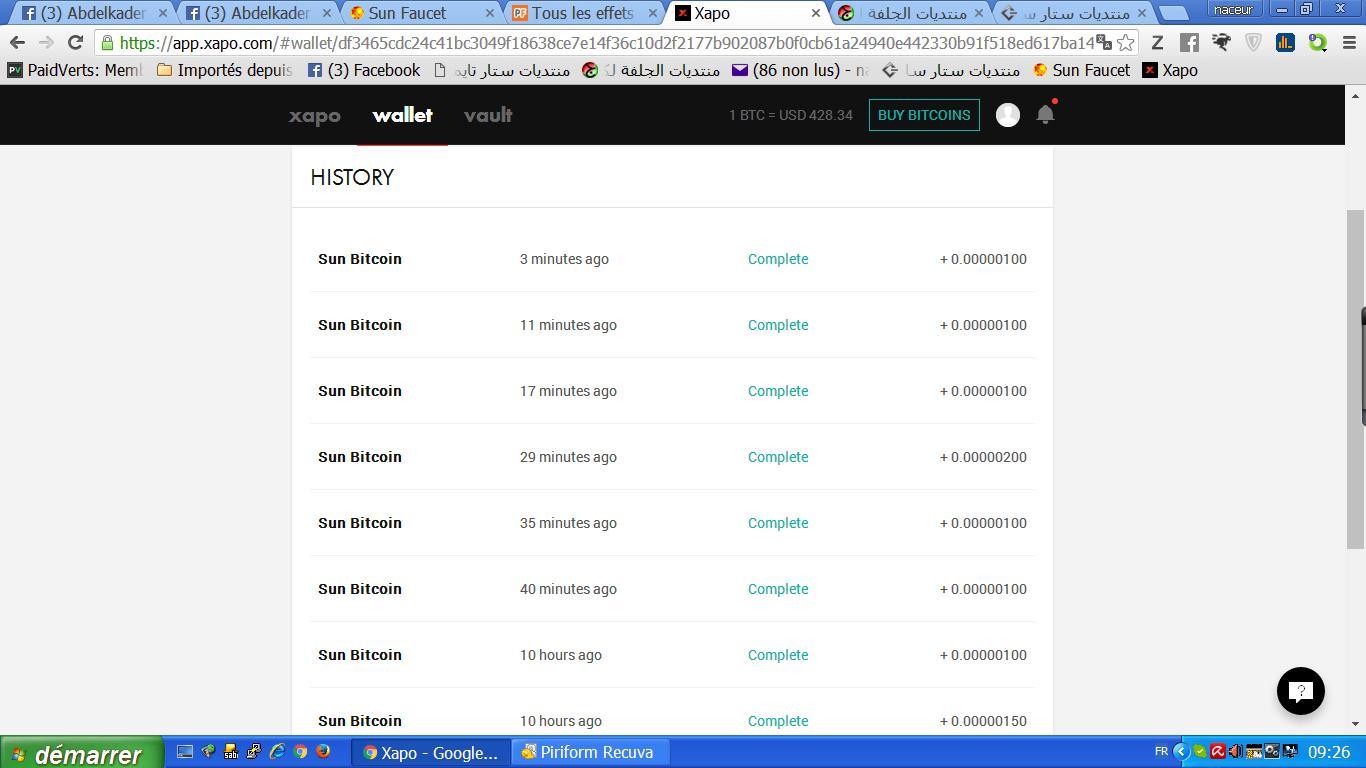Click the '11 minutes ago' timestamp
This screenshot has height=768, width=1366.
568,325
